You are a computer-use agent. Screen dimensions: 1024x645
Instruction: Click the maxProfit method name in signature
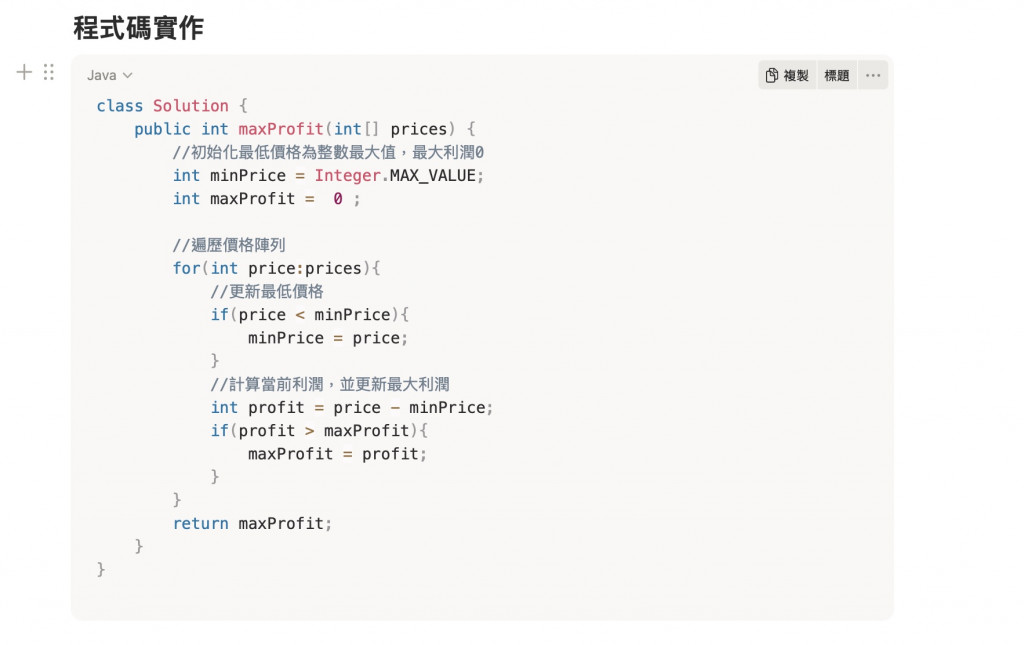pyautogui.click(x=281, y=129)
